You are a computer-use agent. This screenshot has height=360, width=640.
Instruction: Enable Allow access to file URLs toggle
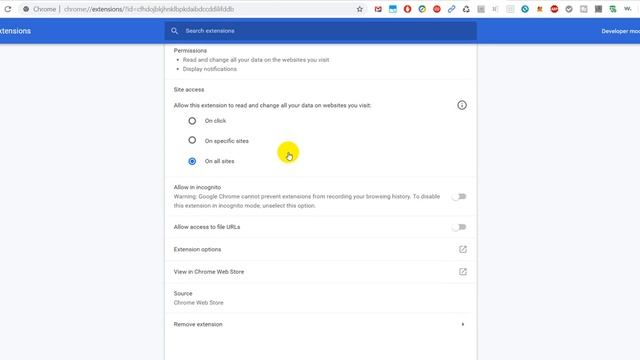pyautogui.click(x=459, y=227)
